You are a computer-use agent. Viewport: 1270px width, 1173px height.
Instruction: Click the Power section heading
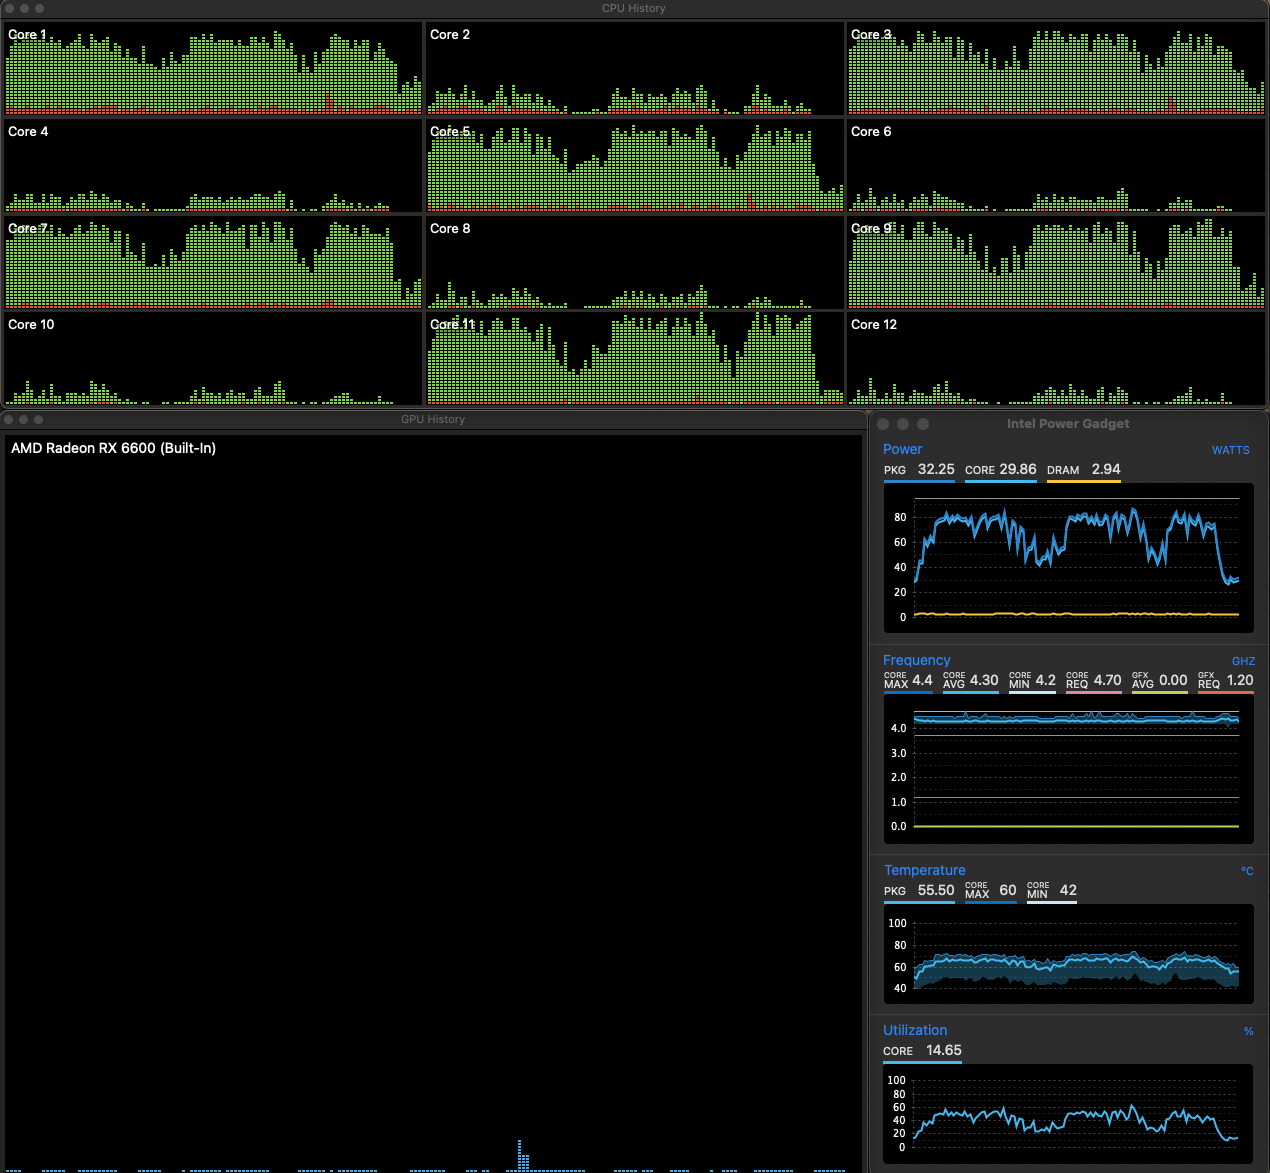tap(902, 449)
